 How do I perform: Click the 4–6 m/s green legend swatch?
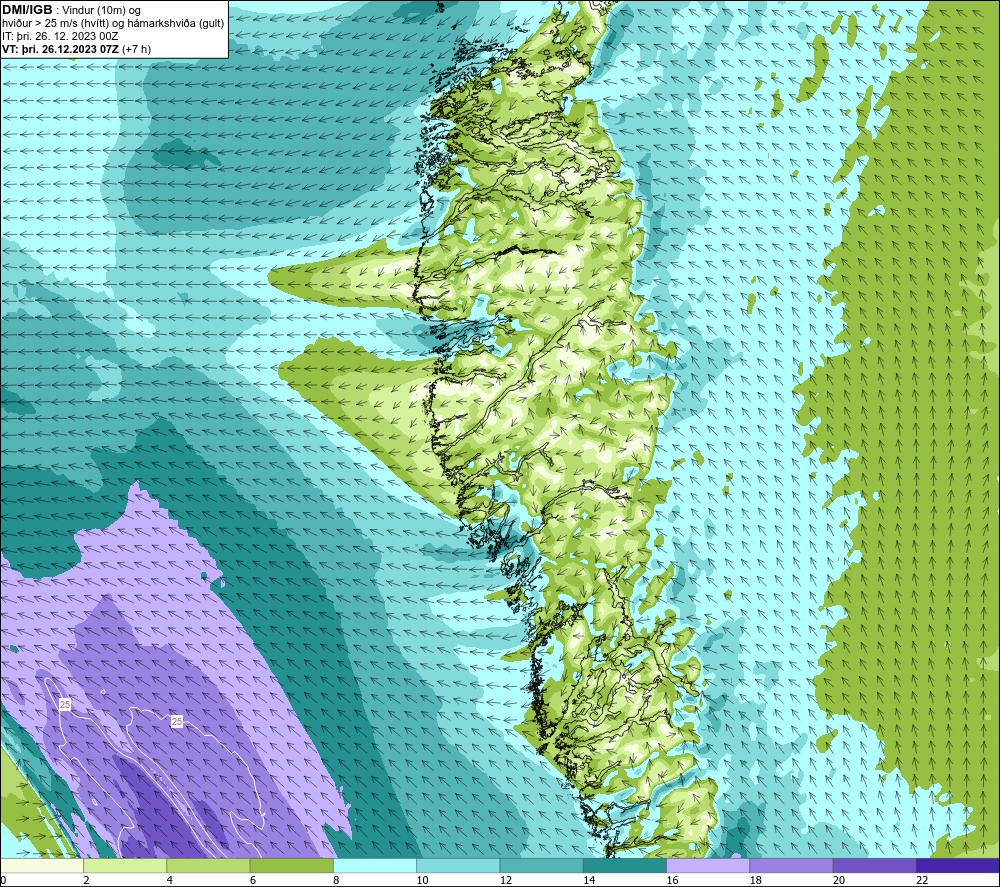coord(209,866)
